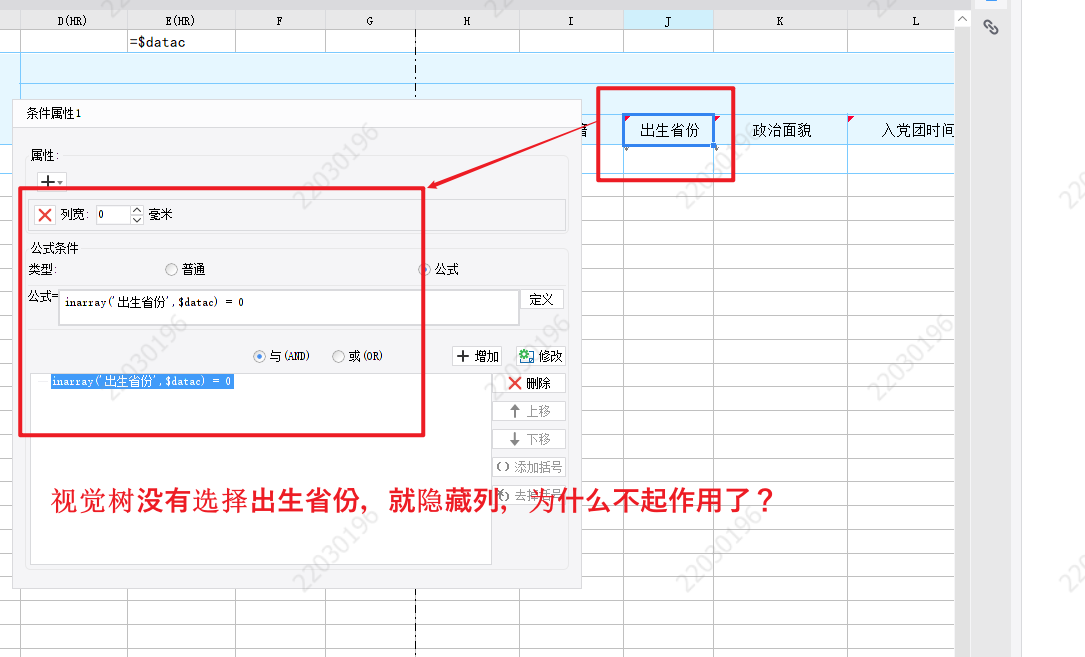Click the hyperlink chain icon in sidebar
Viewport: 1085px width, 657px height.
point(991,27)
